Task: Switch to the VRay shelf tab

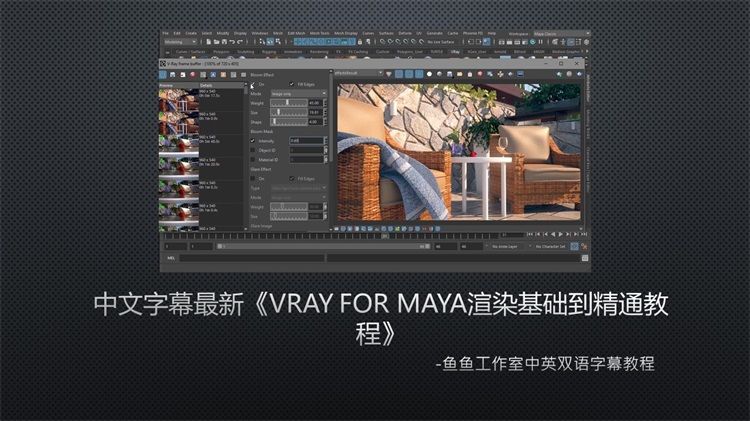Action: coord(455,52)
